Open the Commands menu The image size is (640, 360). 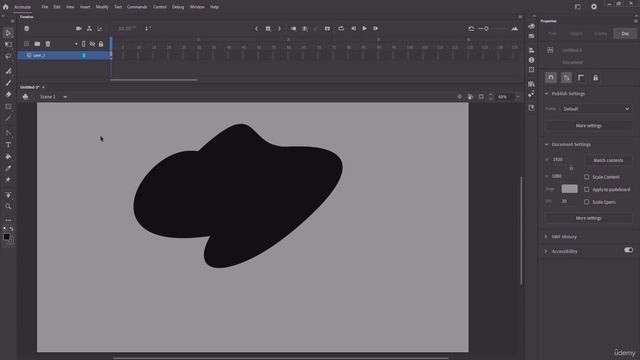(x=137, y=7)
